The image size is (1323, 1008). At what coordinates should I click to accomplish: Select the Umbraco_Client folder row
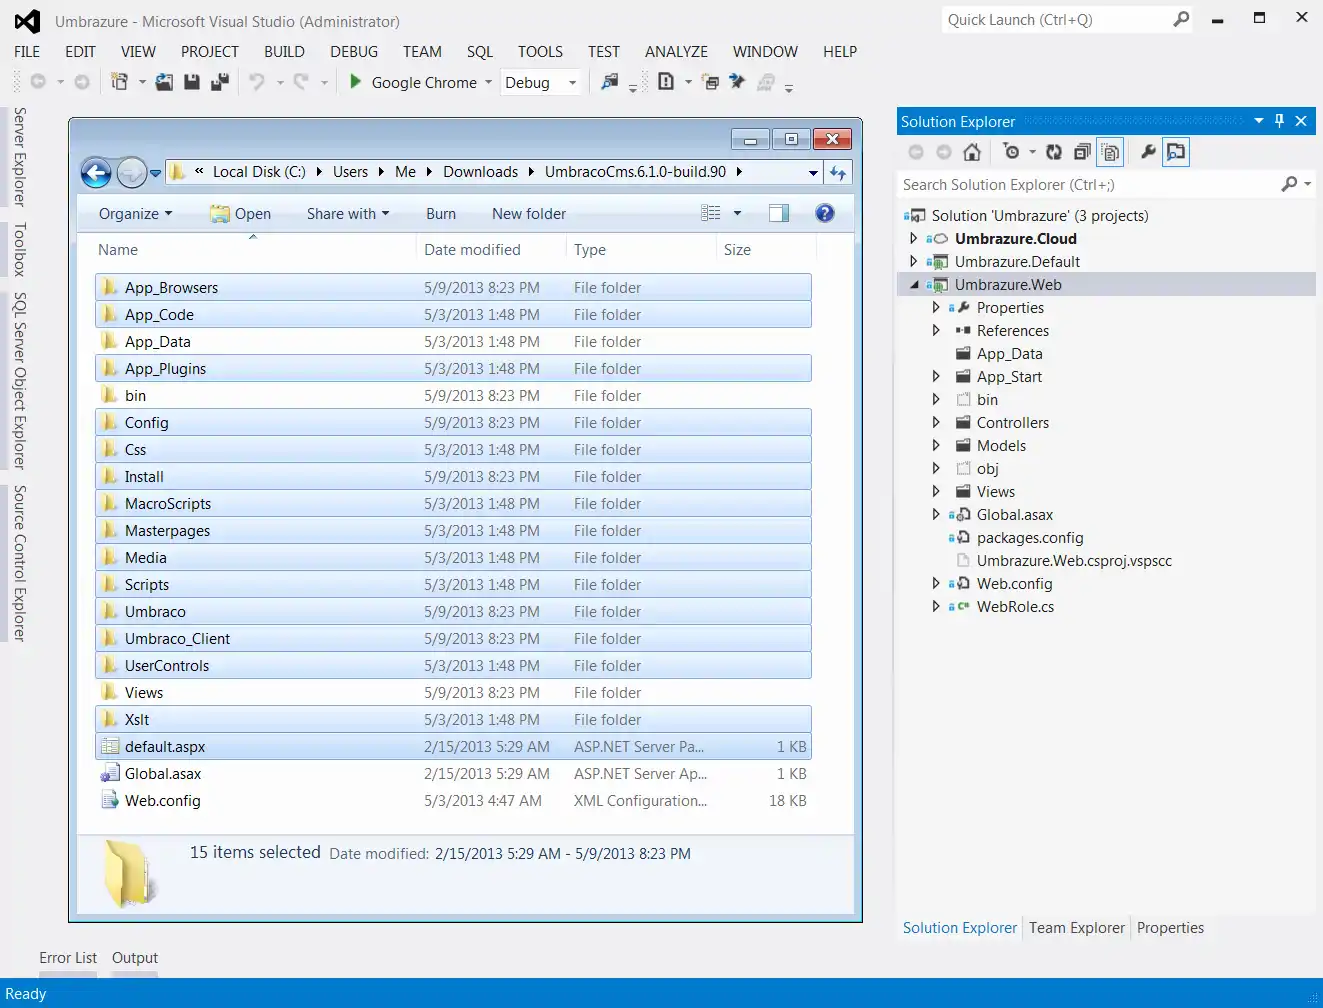click(x=453, y=639)
